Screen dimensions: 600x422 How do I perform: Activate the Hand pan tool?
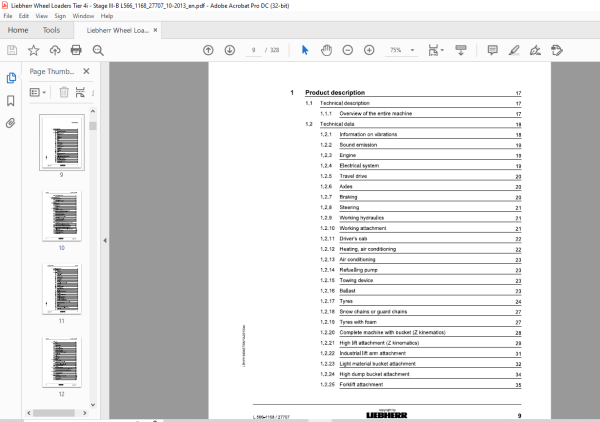click(326, 50)
